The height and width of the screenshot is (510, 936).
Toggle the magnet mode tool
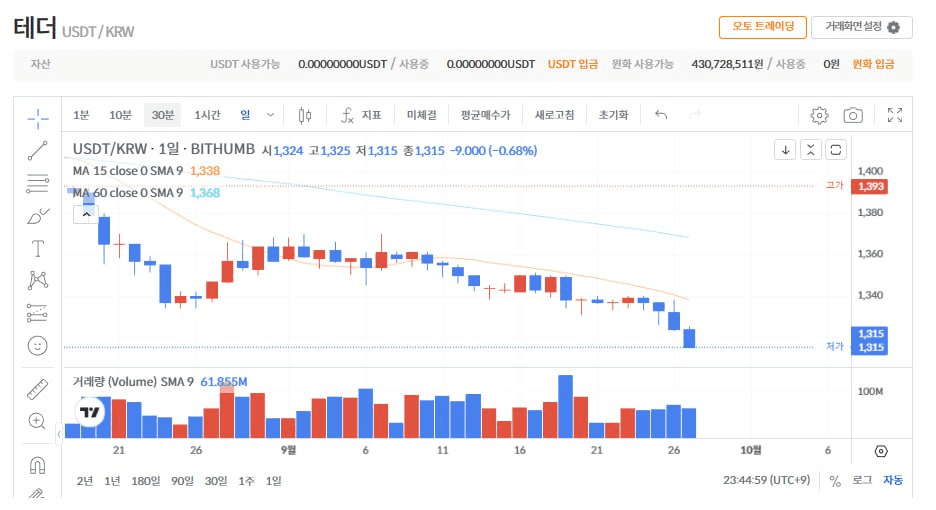(38, 465)
